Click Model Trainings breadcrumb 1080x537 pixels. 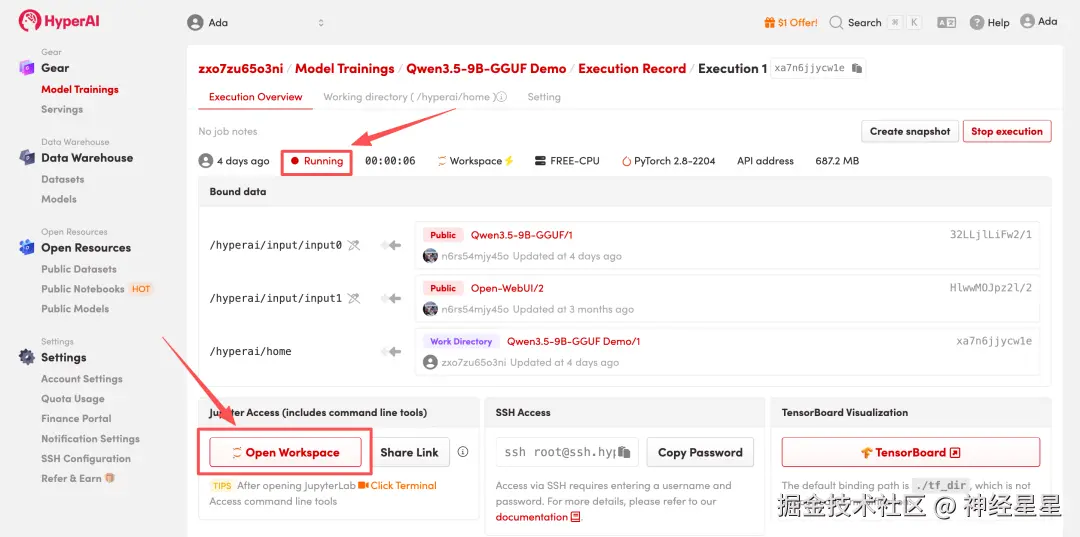coord(344,69)
